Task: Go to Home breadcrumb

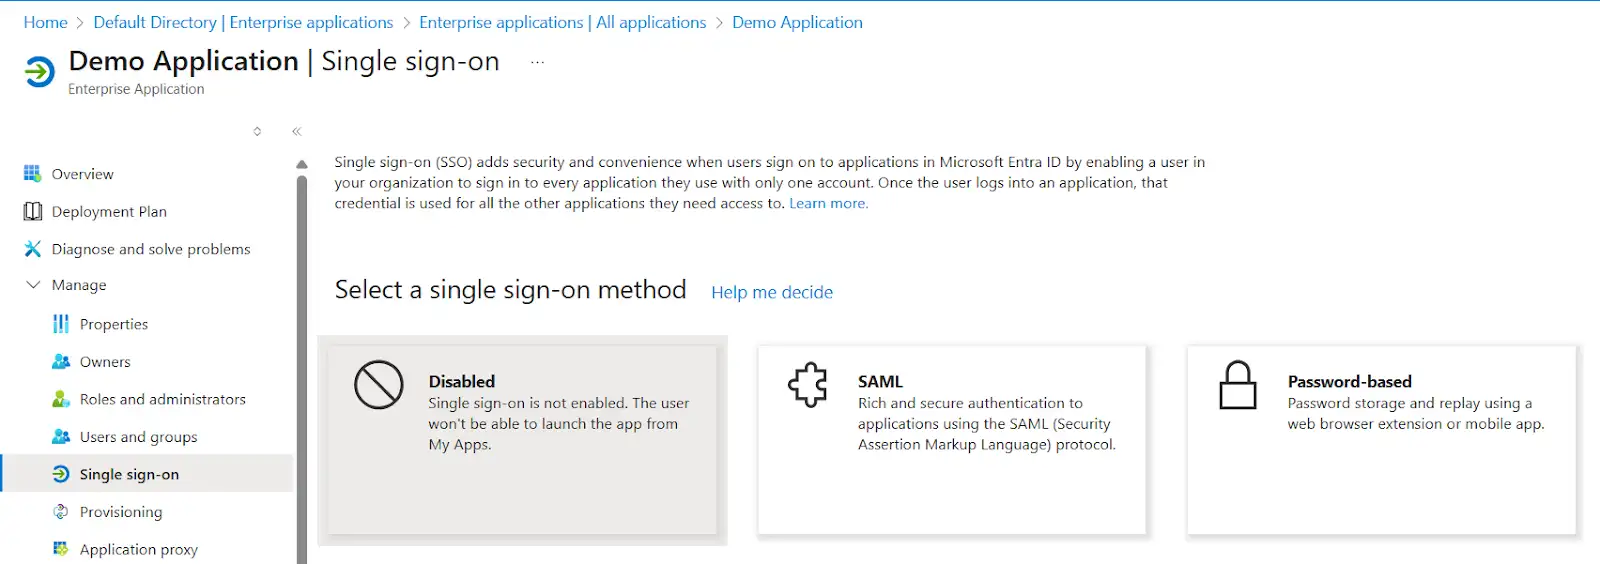Action: [45, 22]
